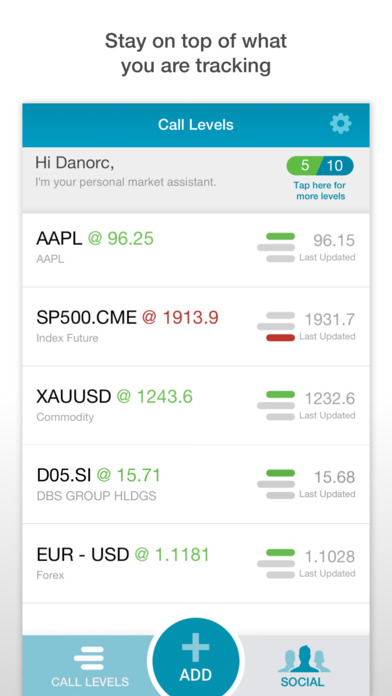Open the XAUUSD @ 1243.6 call level
Screen dimensions: 392x696
[196, 405]
